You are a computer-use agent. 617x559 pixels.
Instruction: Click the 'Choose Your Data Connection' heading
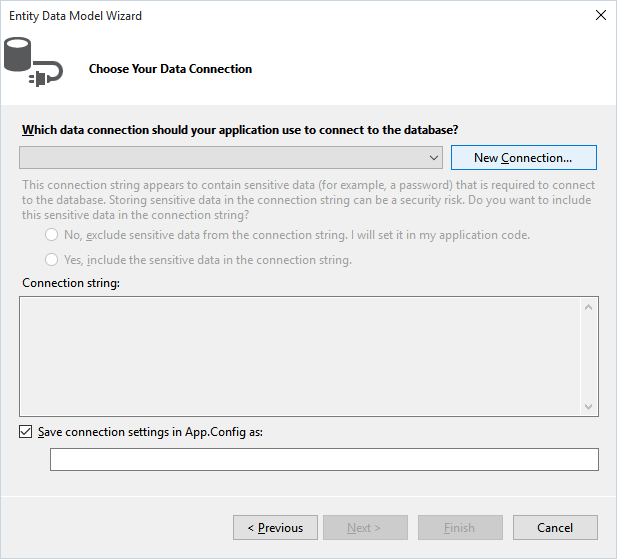point(170,69)
